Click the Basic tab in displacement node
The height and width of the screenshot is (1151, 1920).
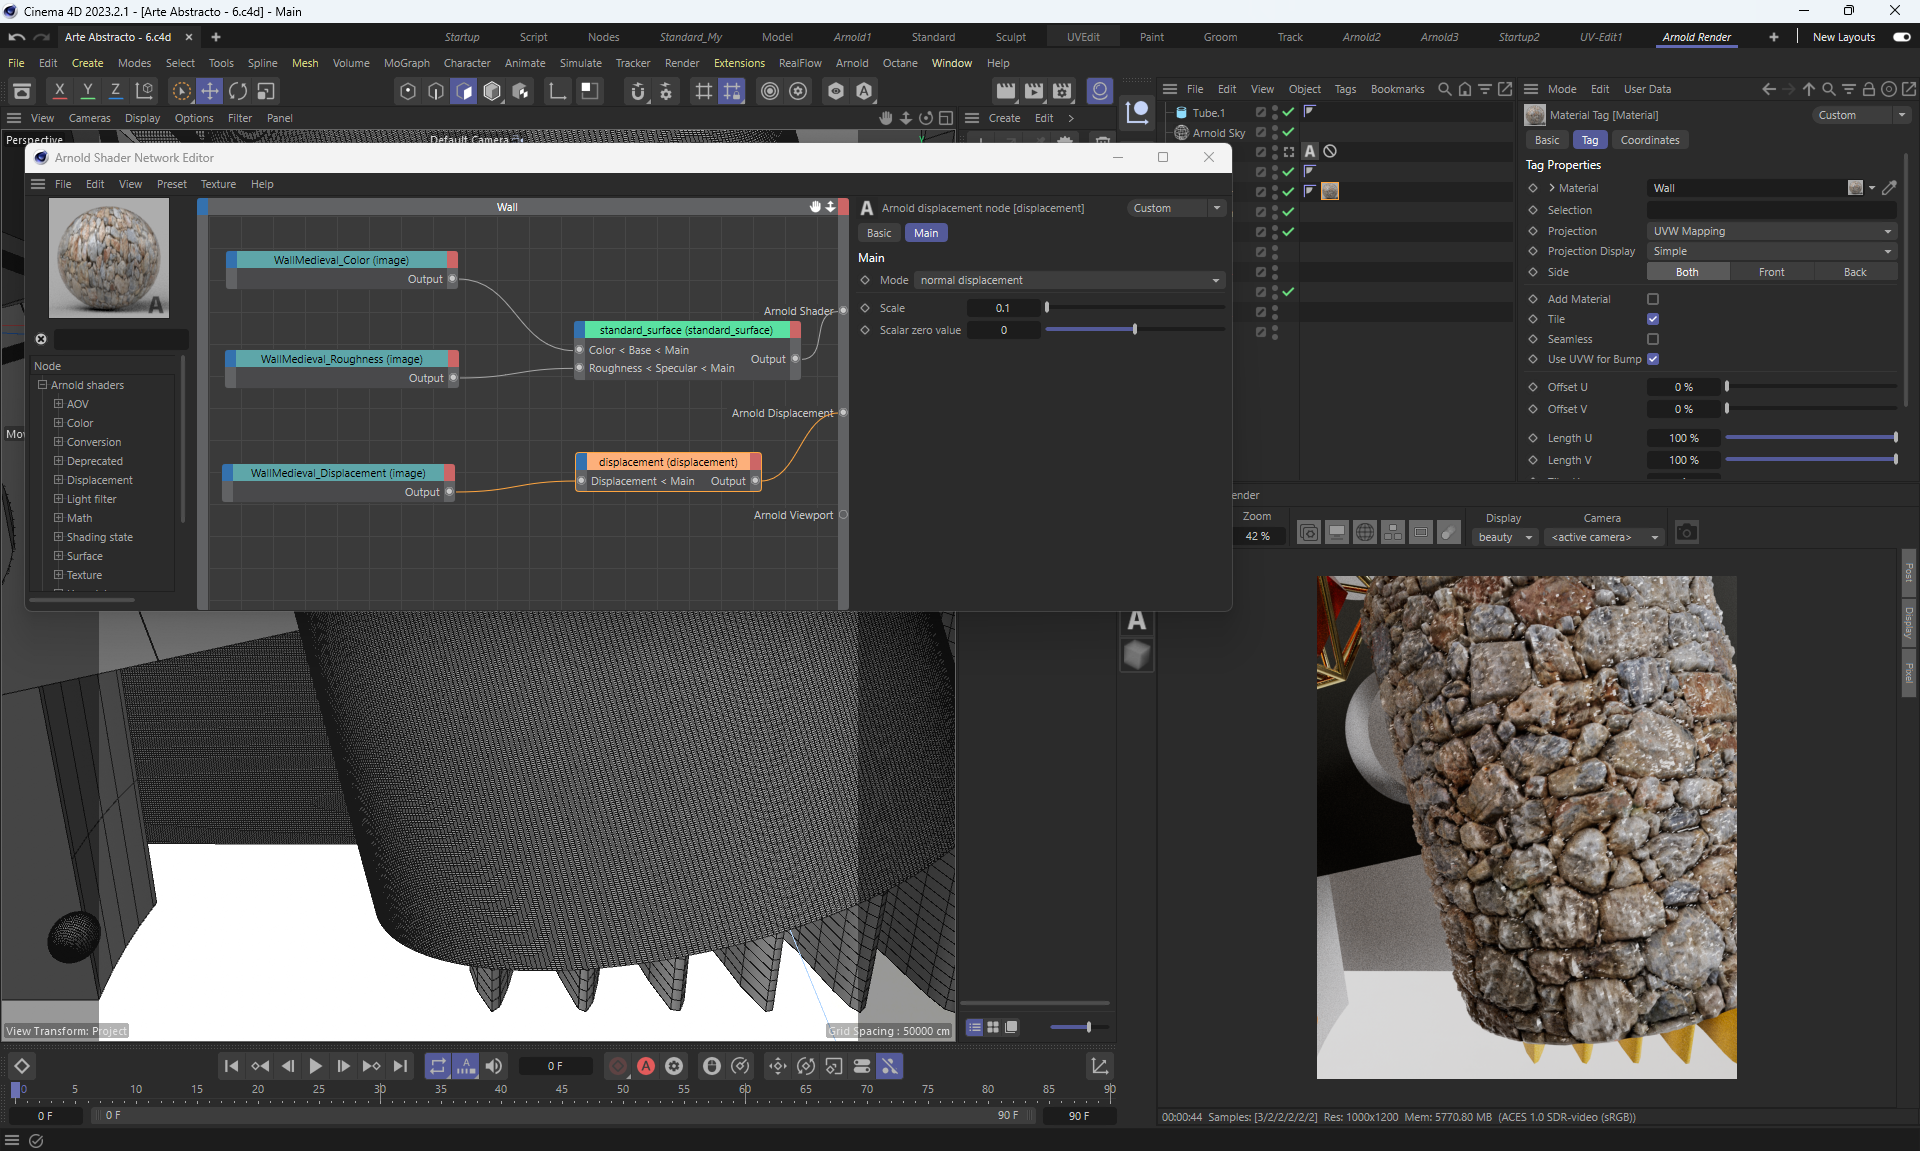[879, 233]
